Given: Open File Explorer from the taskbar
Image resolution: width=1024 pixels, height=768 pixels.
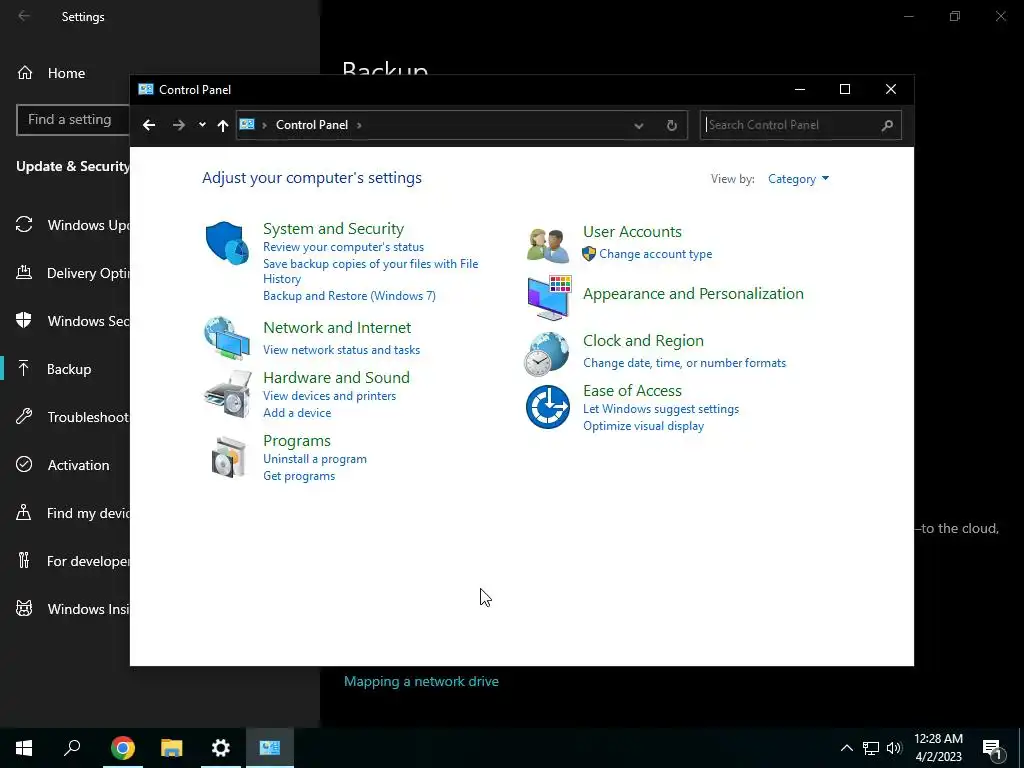Looking at the screenshot, I should tap(172, 748).
